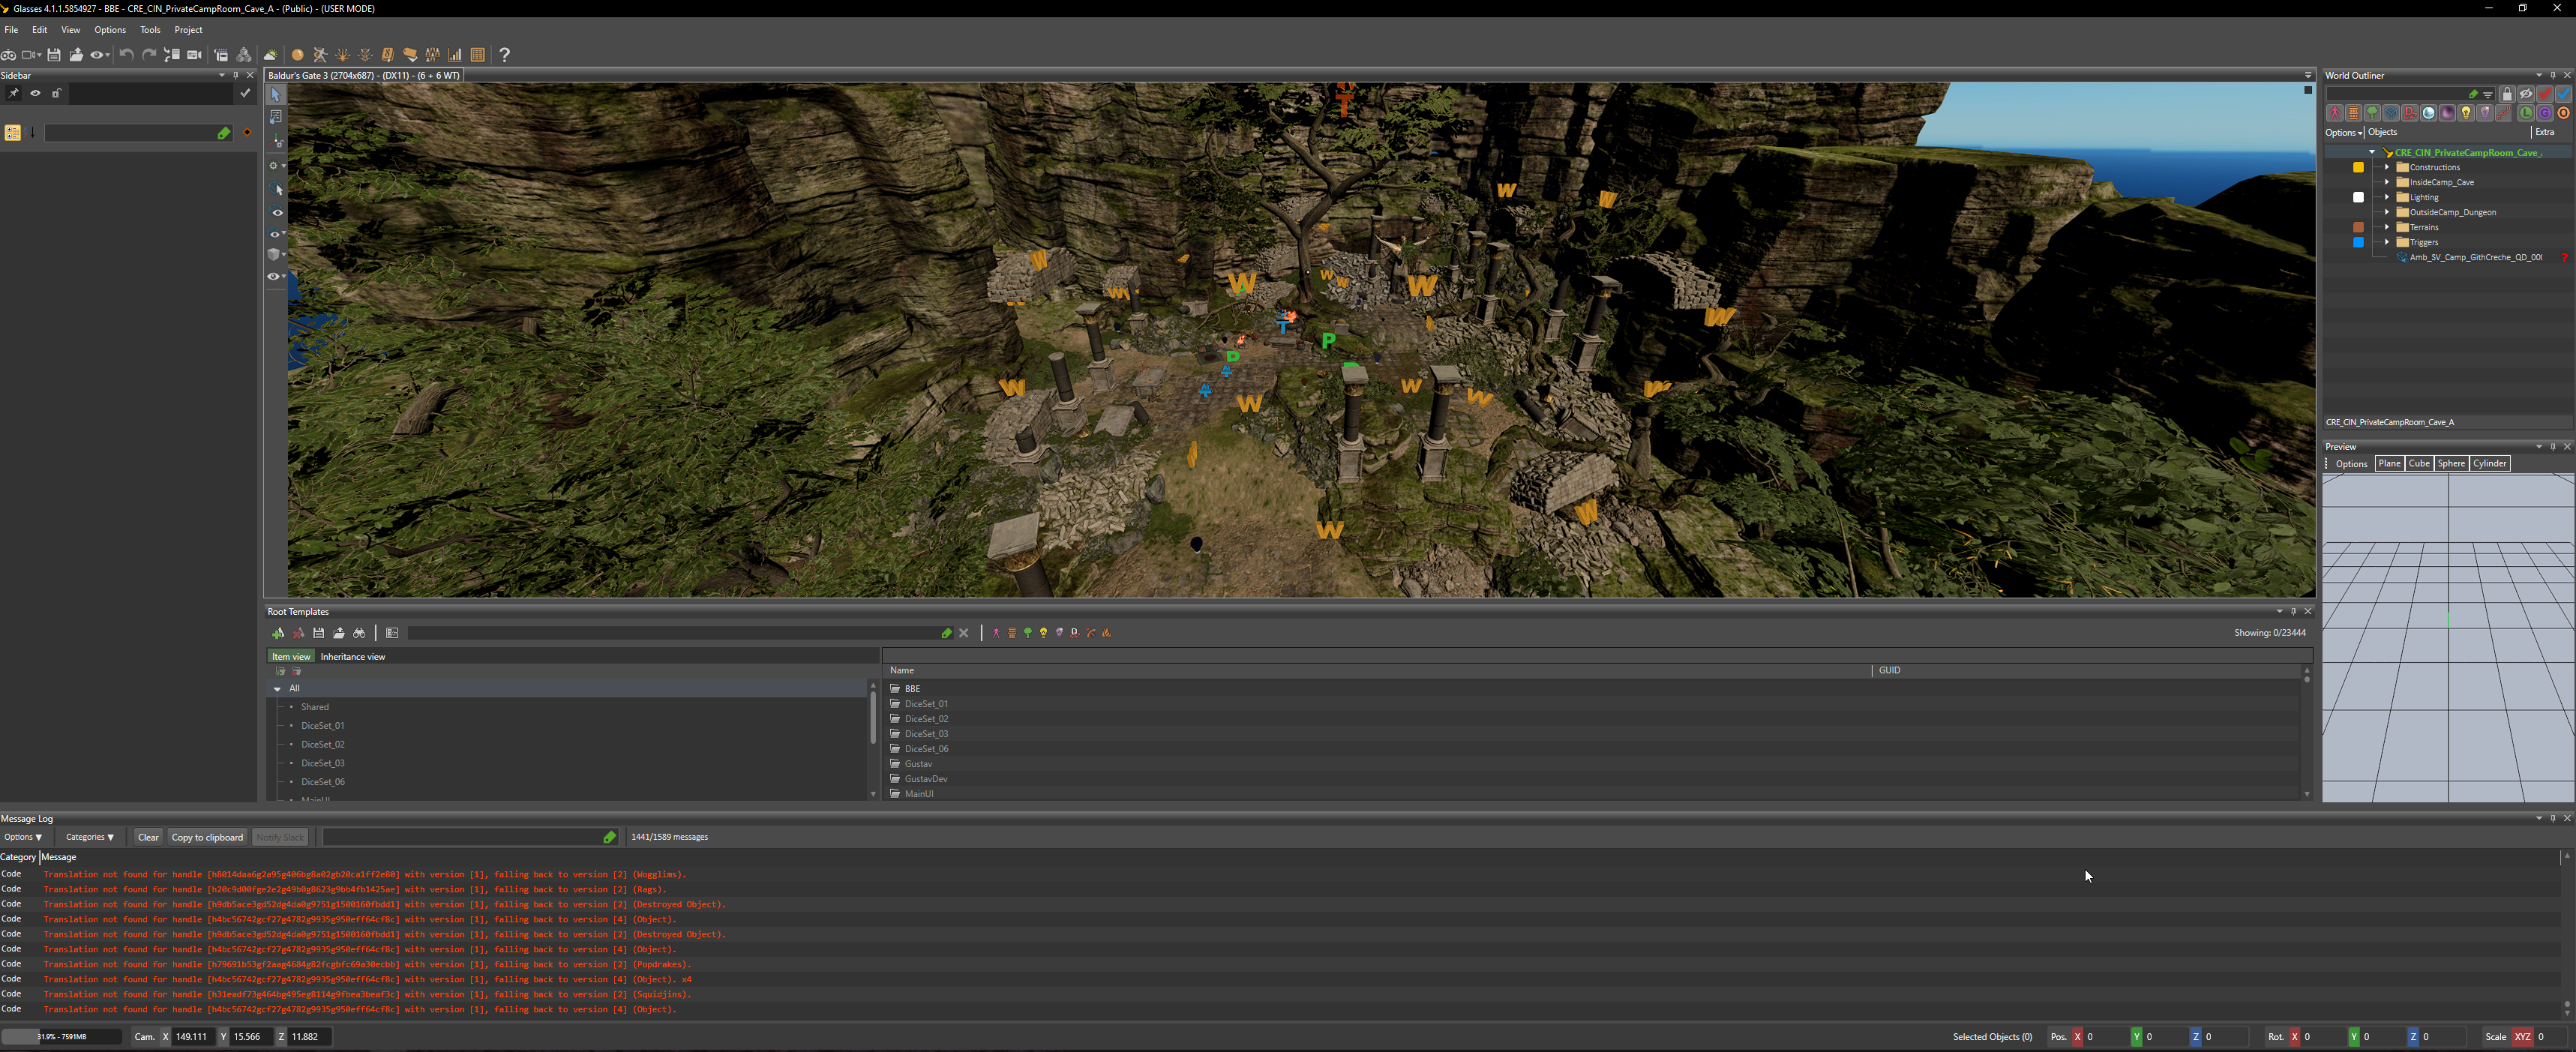Click the price tag icon in the toolbar
This screenshot has height=1052, width=2576.
(x=411, y=55)
